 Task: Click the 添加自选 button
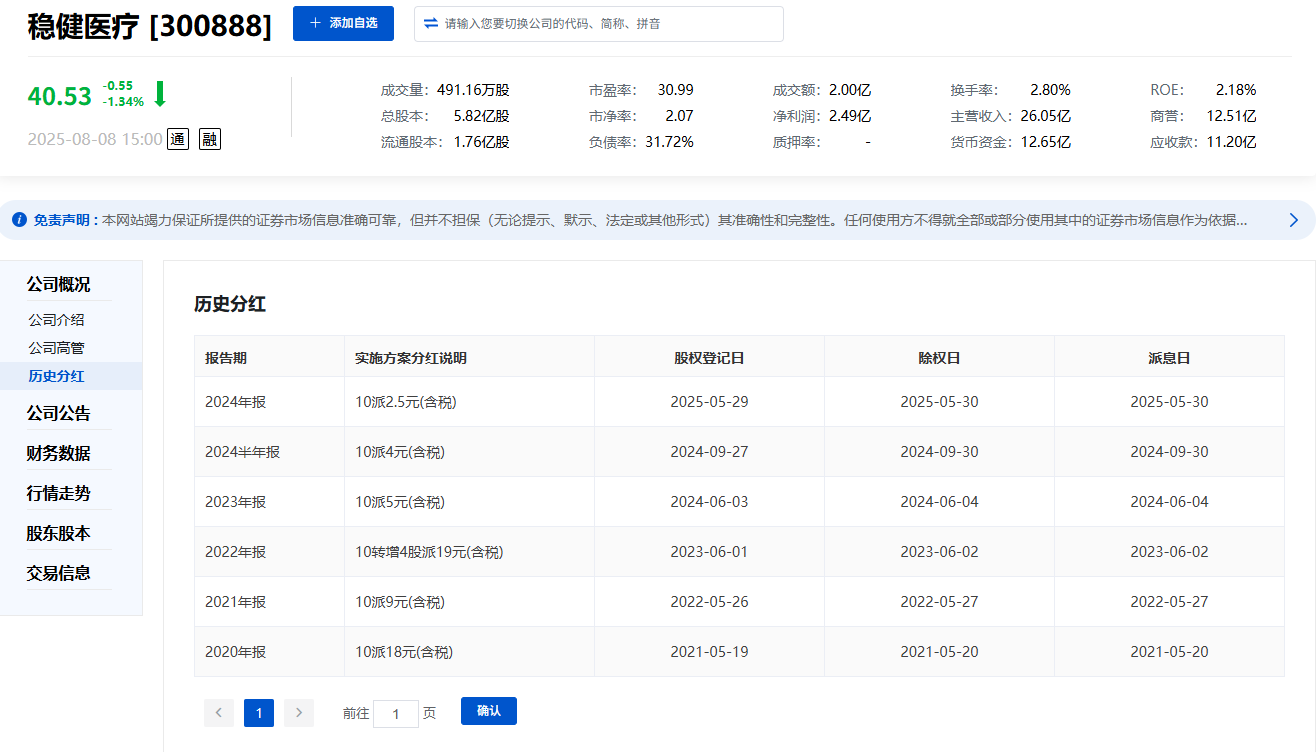pos(343,23)
